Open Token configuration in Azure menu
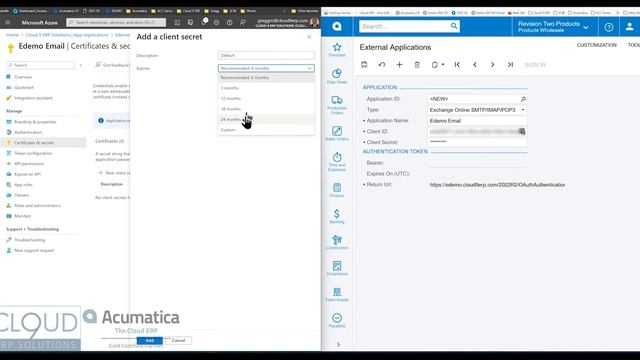This screenshot has height=360, width=640. 33,153
